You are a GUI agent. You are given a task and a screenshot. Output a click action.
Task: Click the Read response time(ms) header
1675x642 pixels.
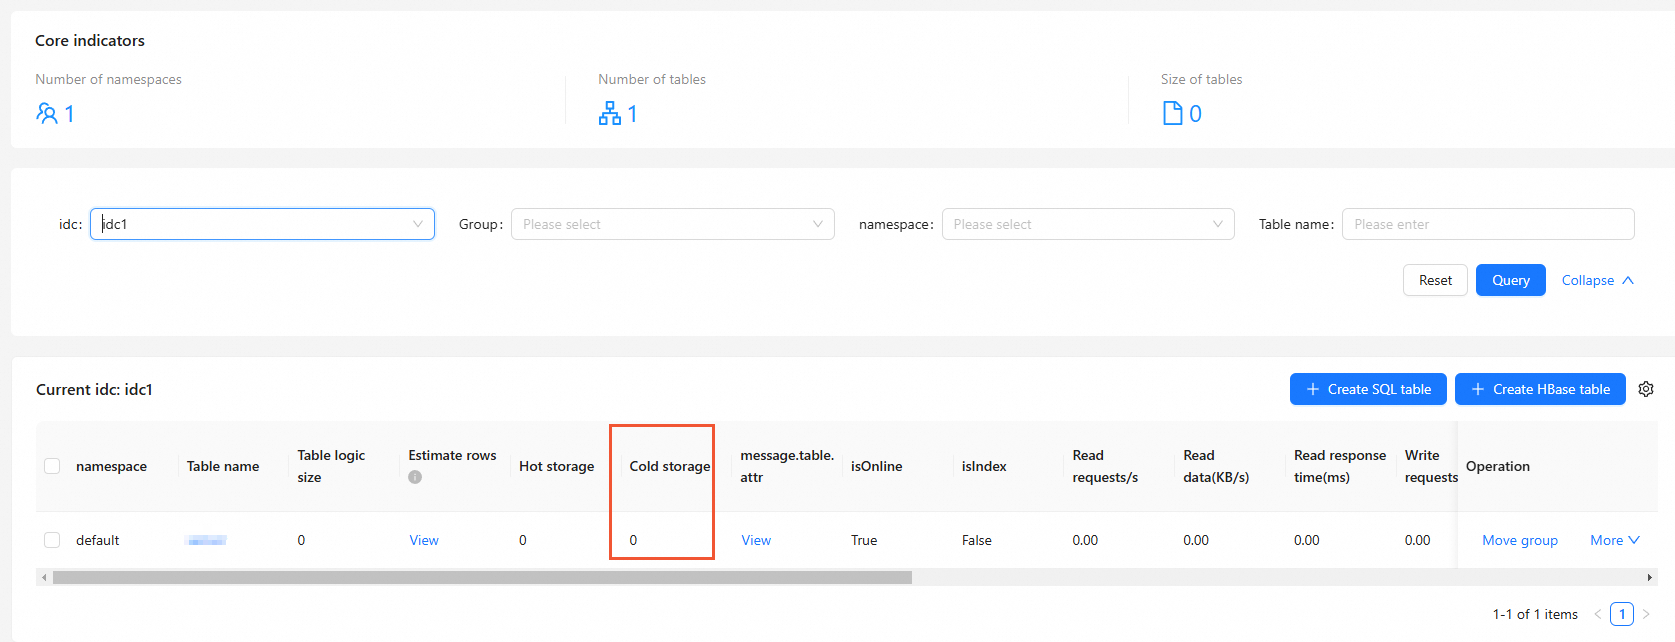click(1340, 466)
